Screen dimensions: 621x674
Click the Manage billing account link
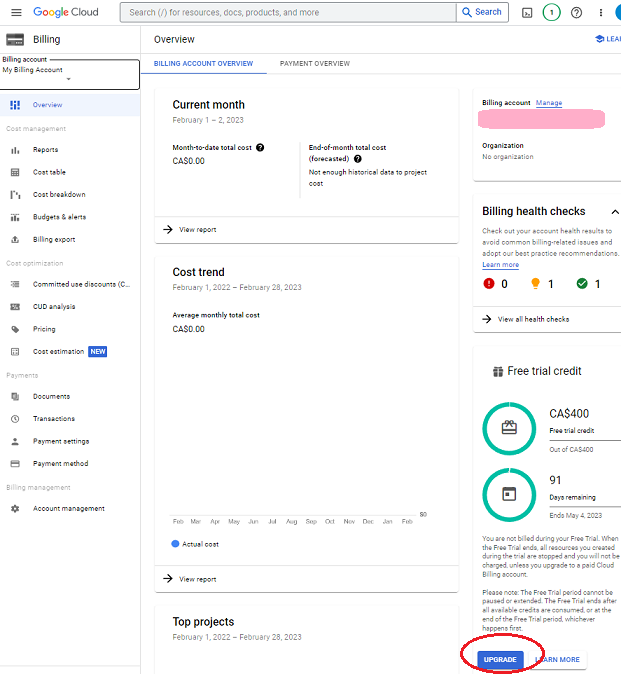[x=549, y=103]
